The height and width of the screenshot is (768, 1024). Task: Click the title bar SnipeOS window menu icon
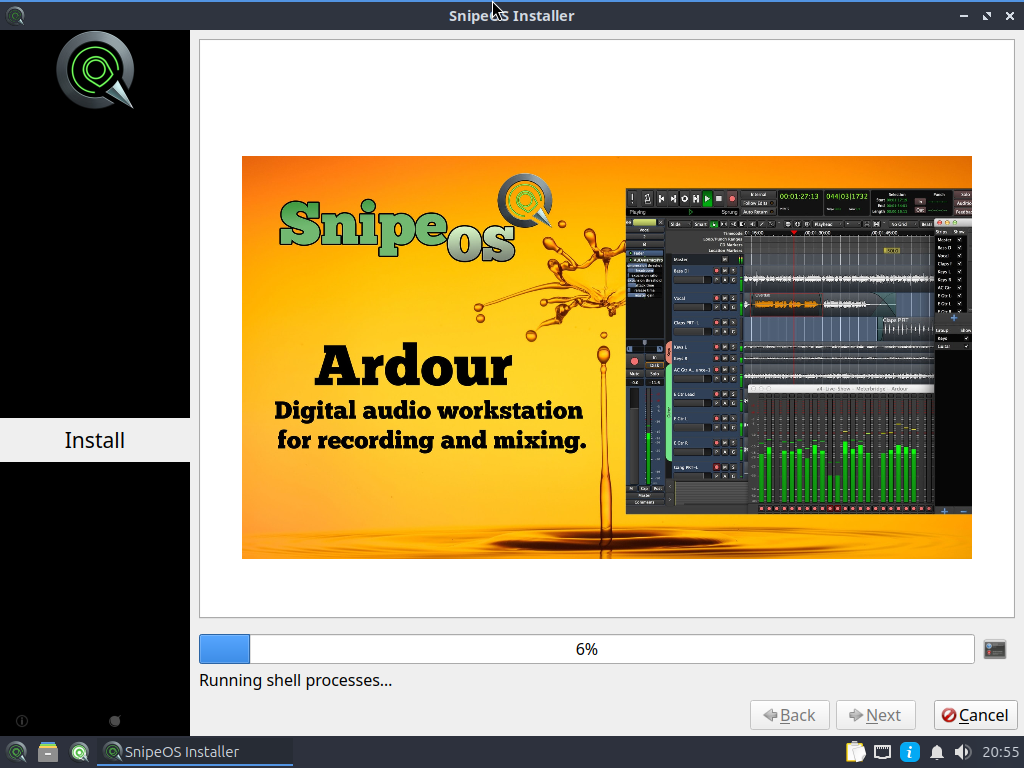[x=15, y=16]
